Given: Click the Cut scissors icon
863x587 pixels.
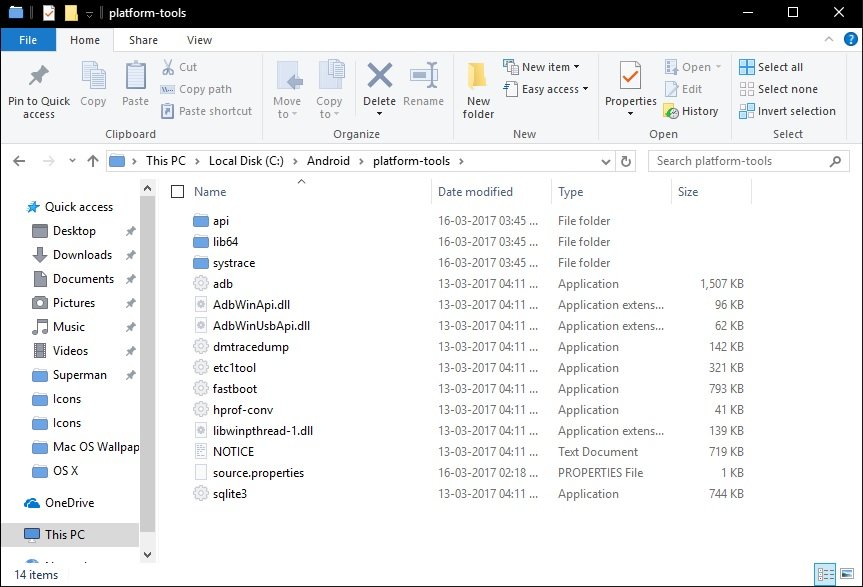Looking at the screenshot, I should tap(168, 67).
